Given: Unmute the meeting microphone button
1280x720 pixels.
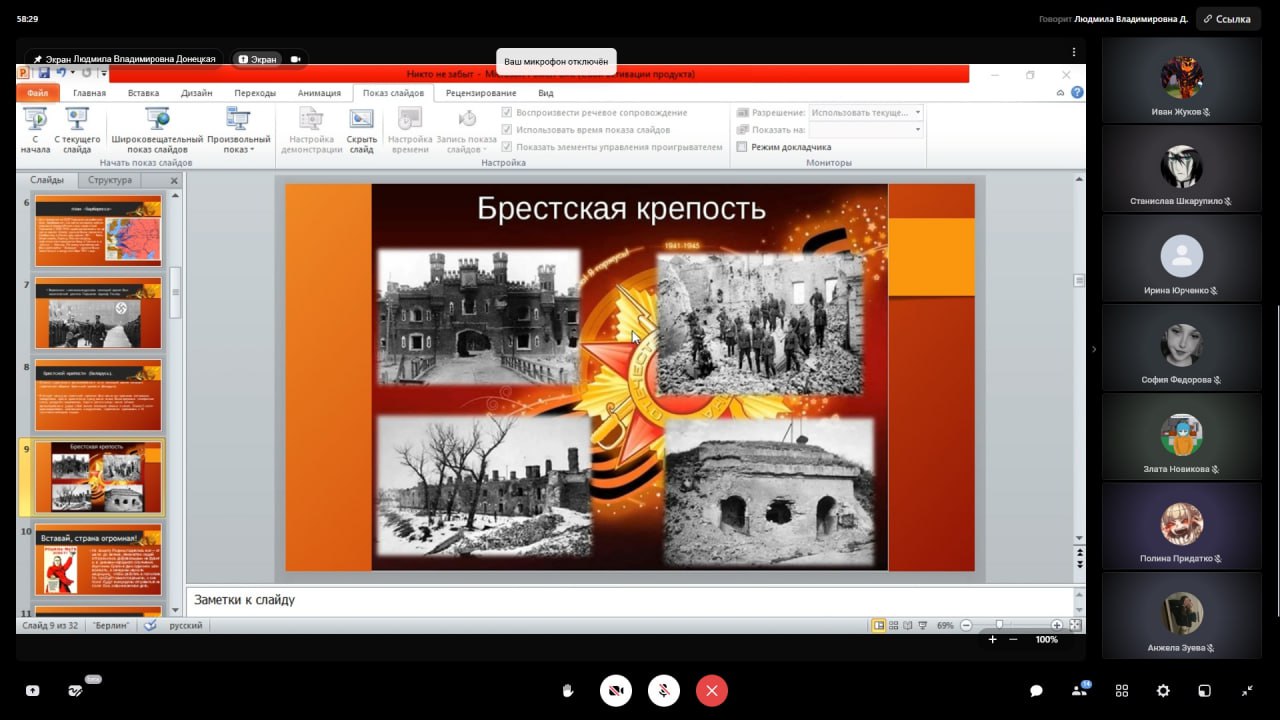Looking at the screenshot, I should coord(663,690).
